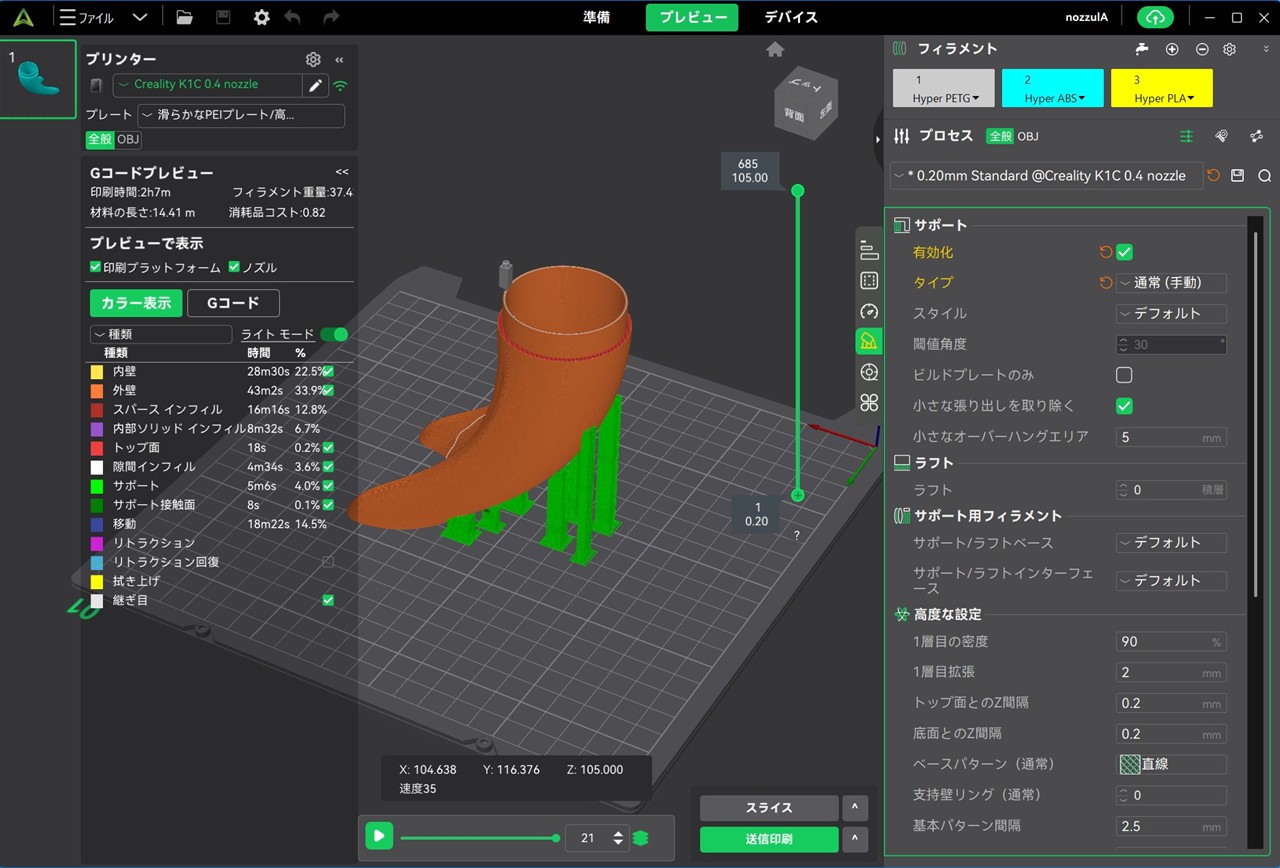Search process settings with magnifier icon
The width and height of the screenshot is (1280, 868).
tap(1264, 176)
